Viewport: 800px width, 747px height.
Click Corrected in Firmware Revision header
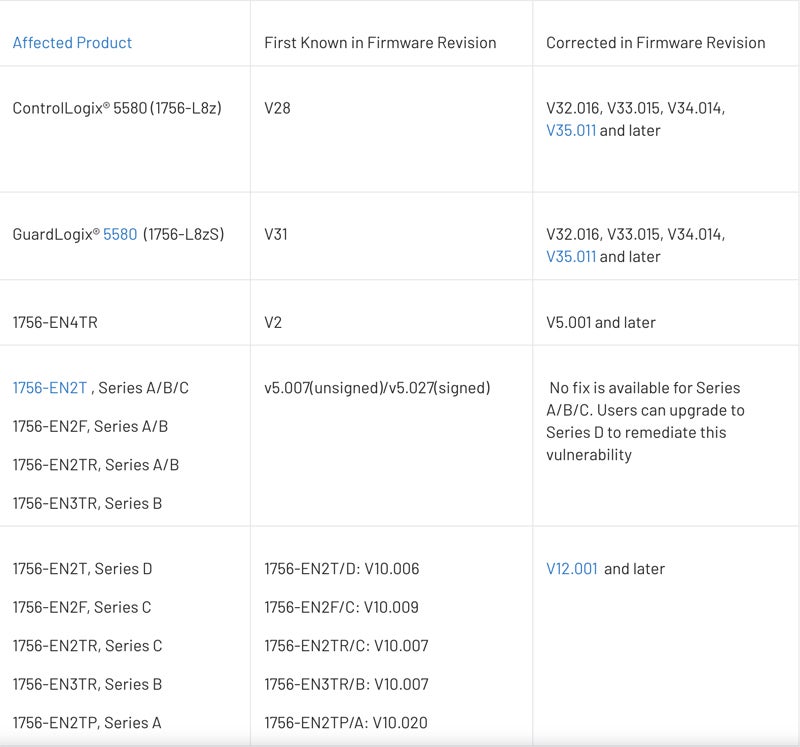[655, 43]
